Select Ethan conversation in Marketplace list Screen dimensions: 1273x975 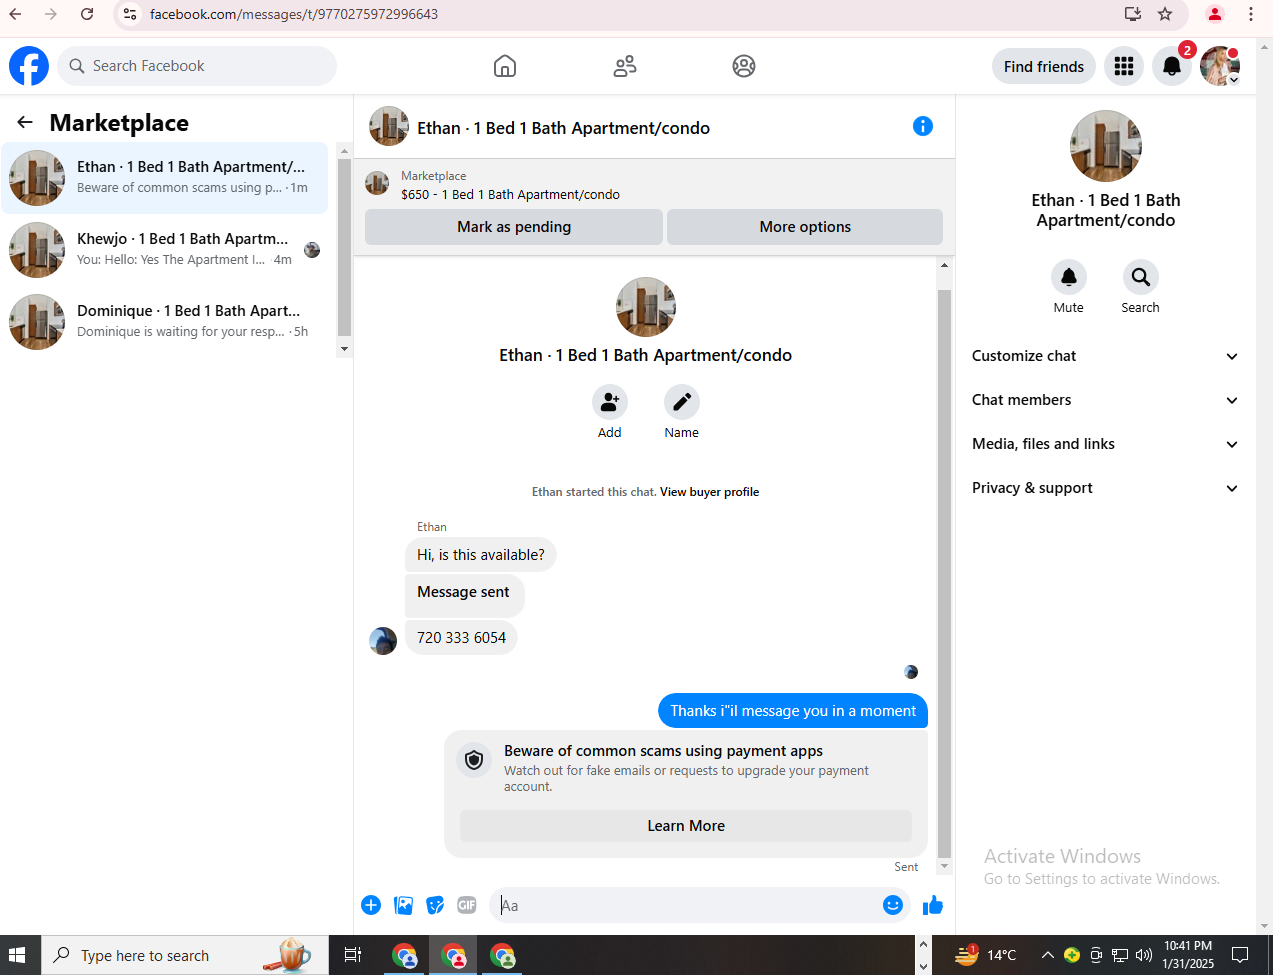165,178
